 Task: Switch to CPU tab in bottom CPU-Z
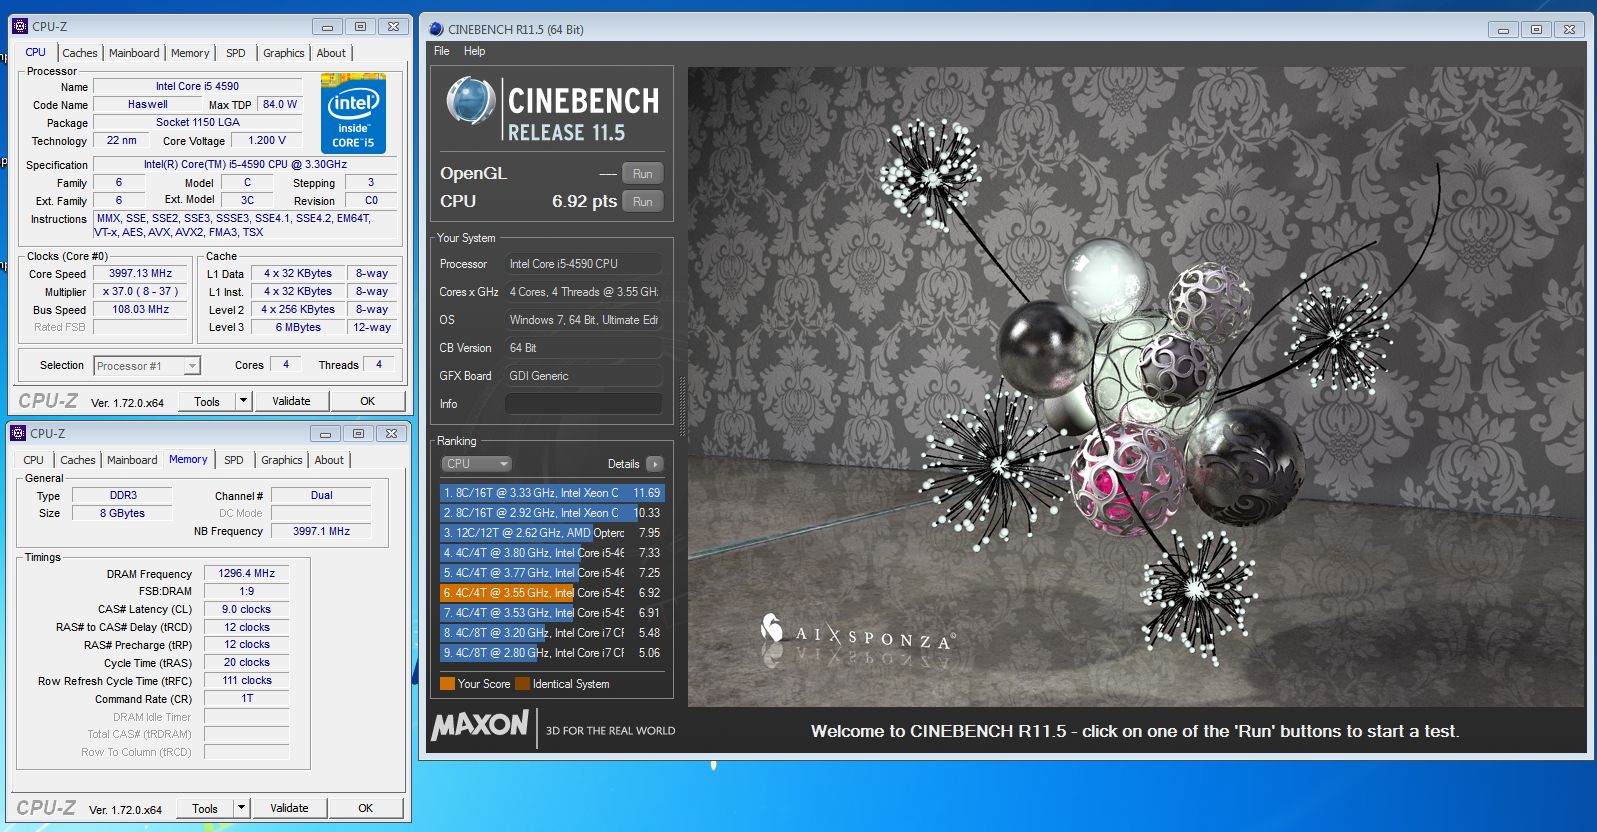[x=34, y=460]
